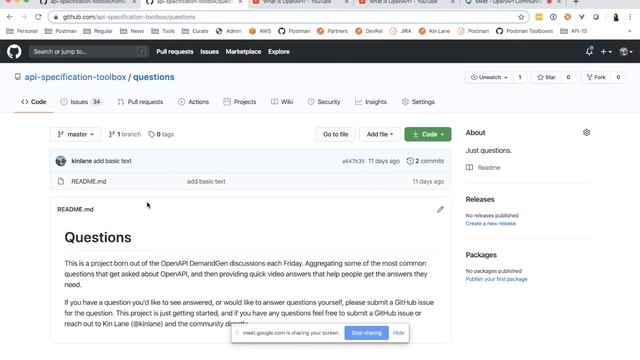Open the API-10 bookmarks folder

pos(574,31)
